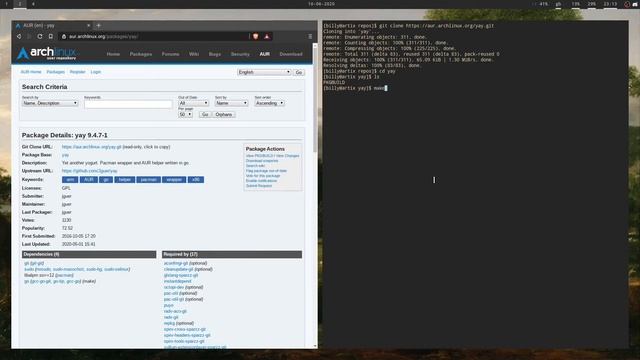Open the browser hamburger menu
The width and height of the screenshot is (640, 360).
[x=310, y=36]
